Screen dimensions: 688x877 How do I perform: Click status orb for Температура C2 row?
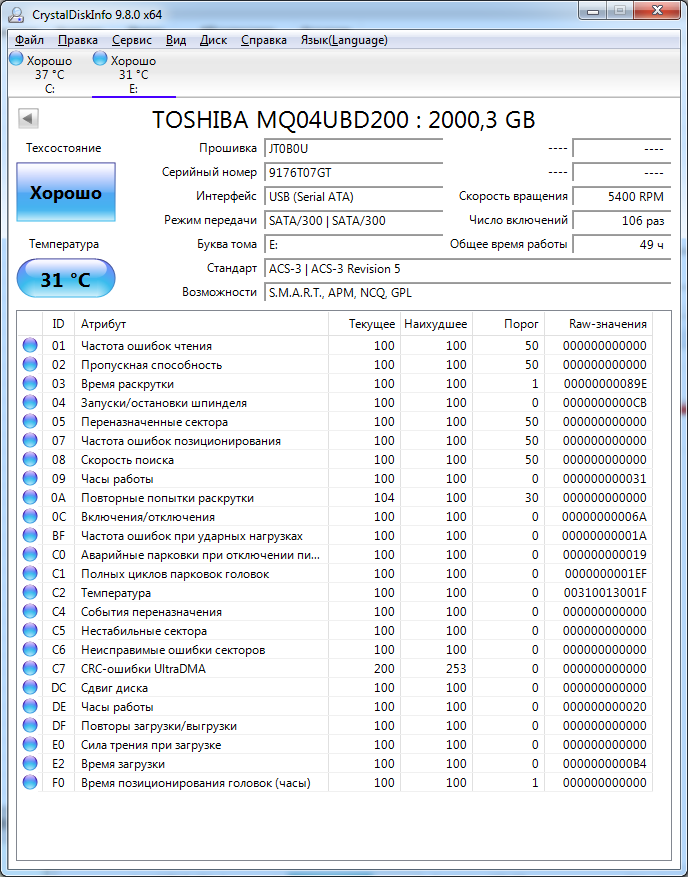point(30,592)
